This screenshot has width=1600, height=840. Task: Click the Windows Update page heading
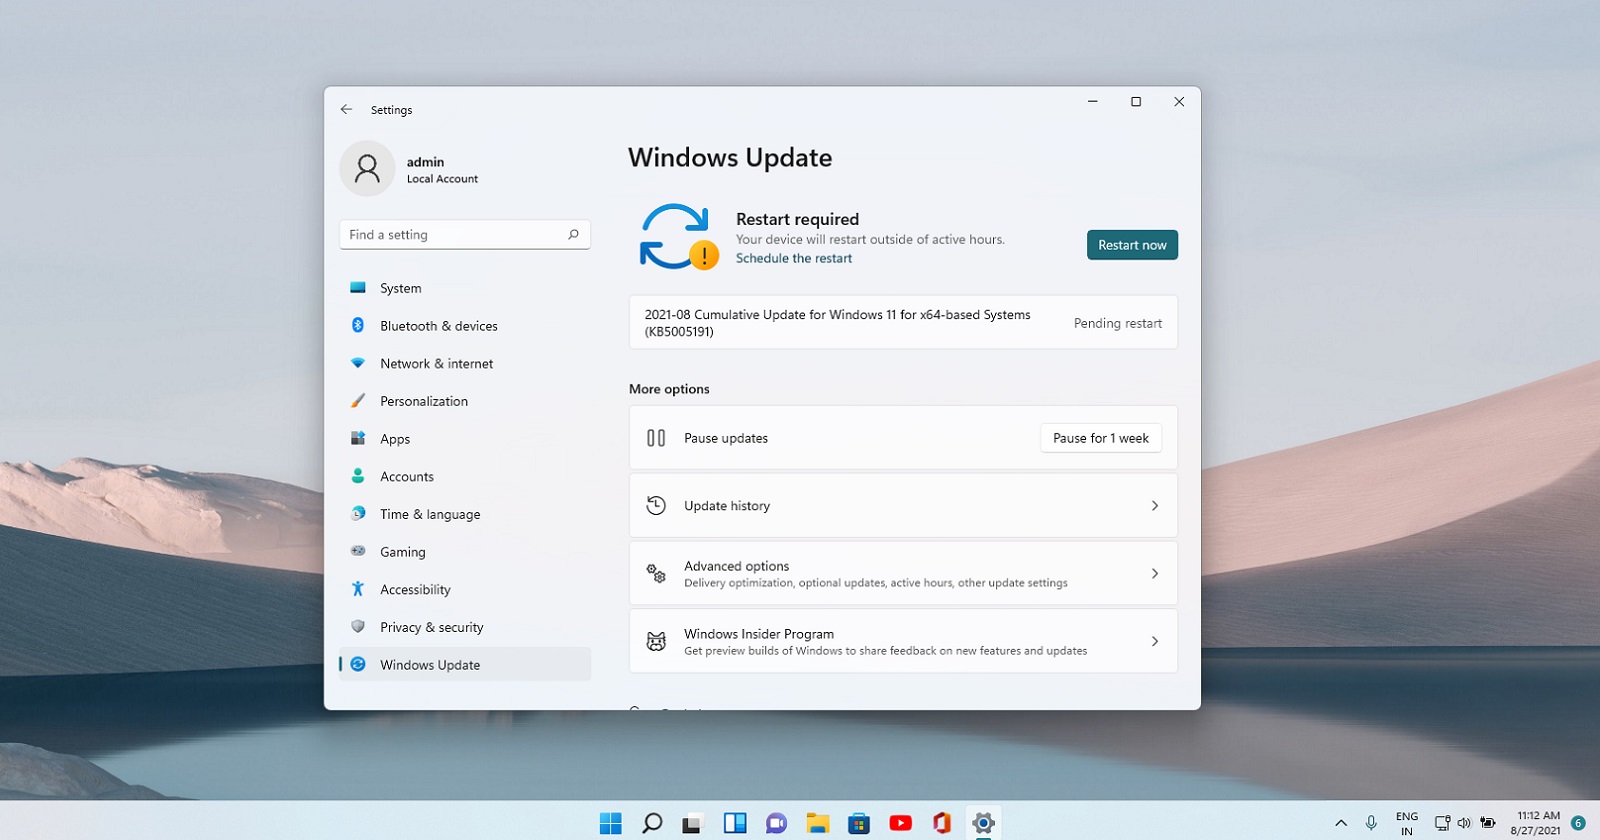click(x=730, y=158)
